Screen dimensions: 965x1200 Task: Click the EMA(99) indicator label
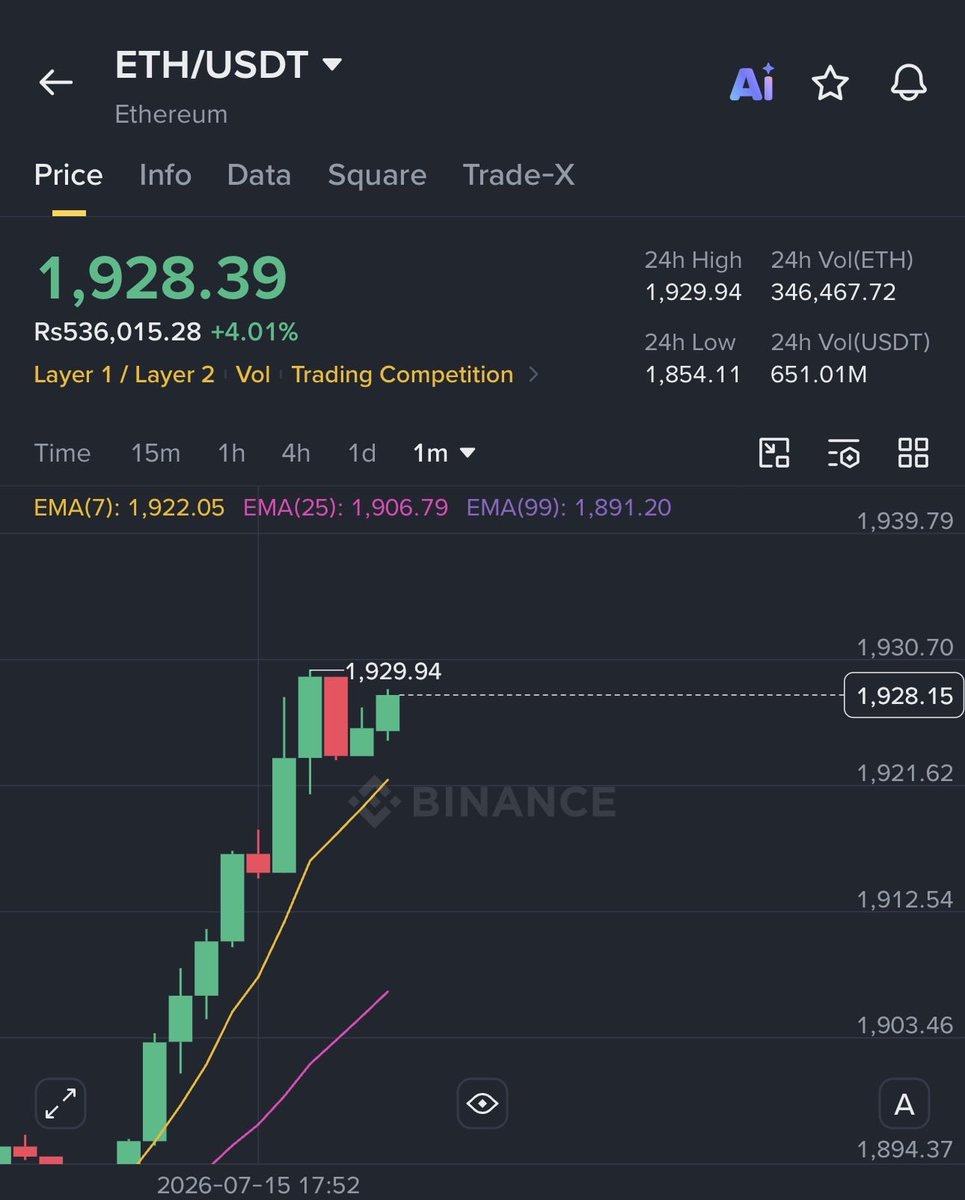(x=569, y=508)
